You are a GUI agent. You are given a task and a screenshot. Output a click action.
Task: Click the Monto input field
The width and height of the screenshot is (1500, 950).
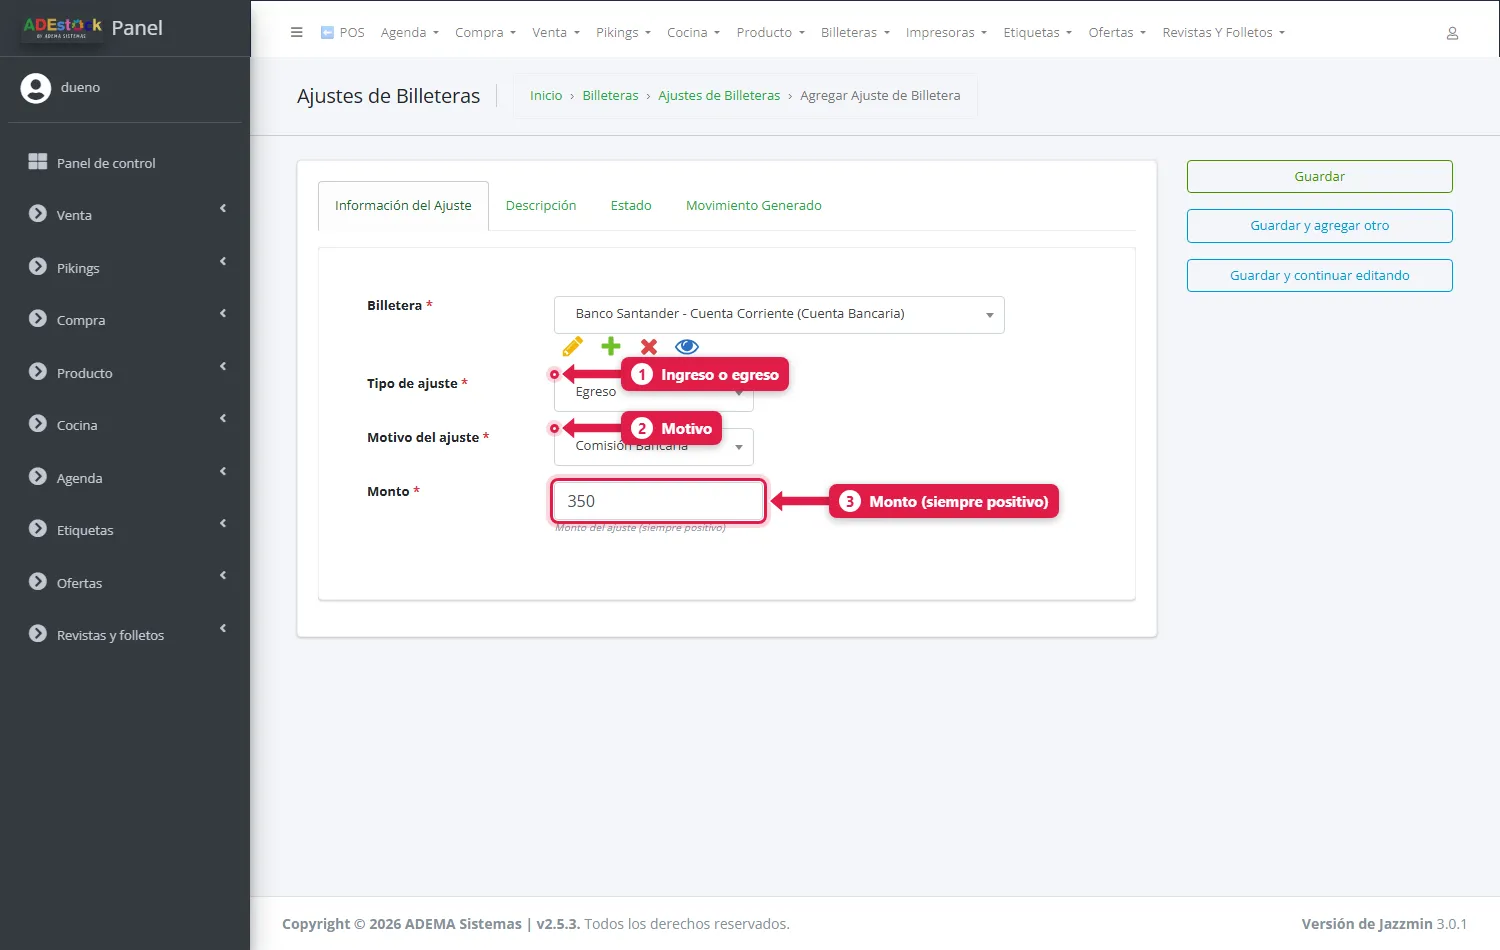tap(658, 501)
